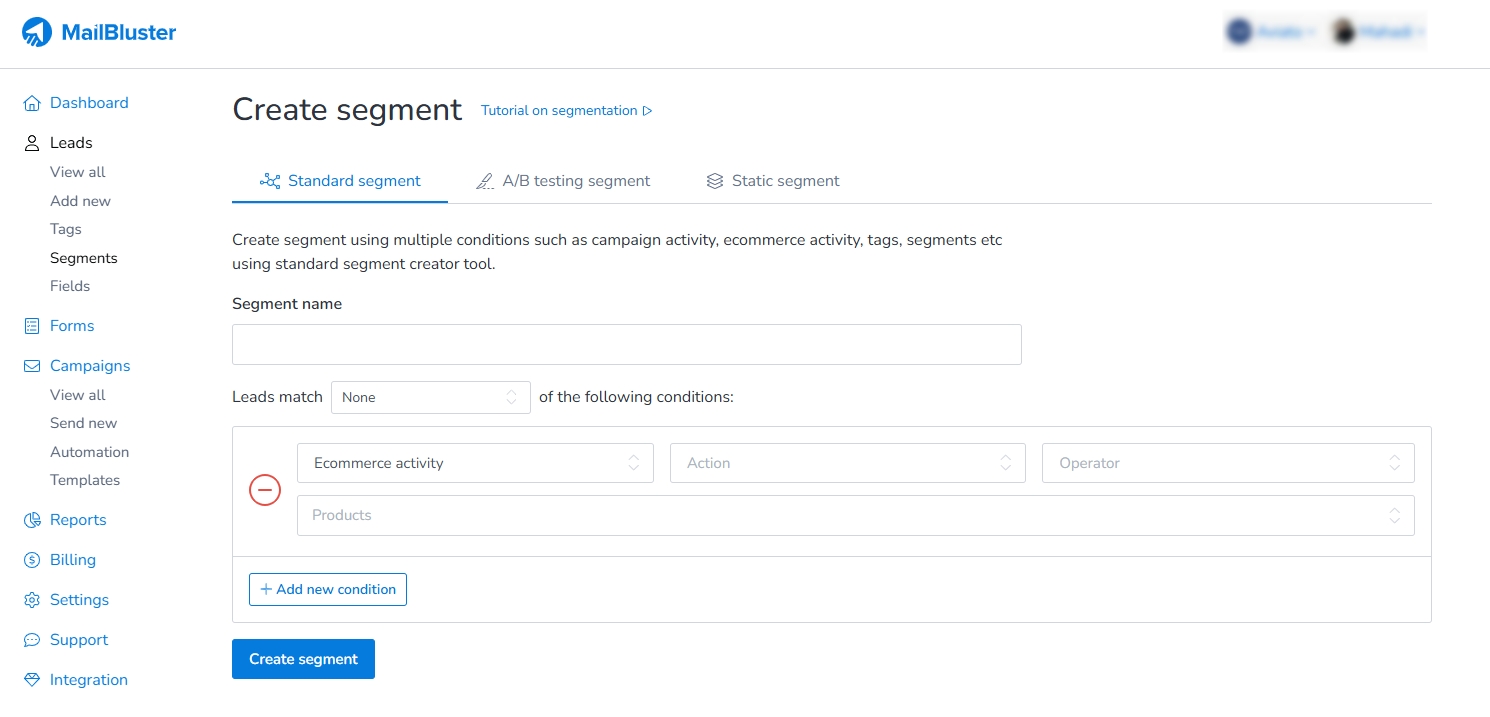Open Dashboard via the home icon
Image resolution: width=1490 pixels, height=717 pixels.
tap(32, 103)
